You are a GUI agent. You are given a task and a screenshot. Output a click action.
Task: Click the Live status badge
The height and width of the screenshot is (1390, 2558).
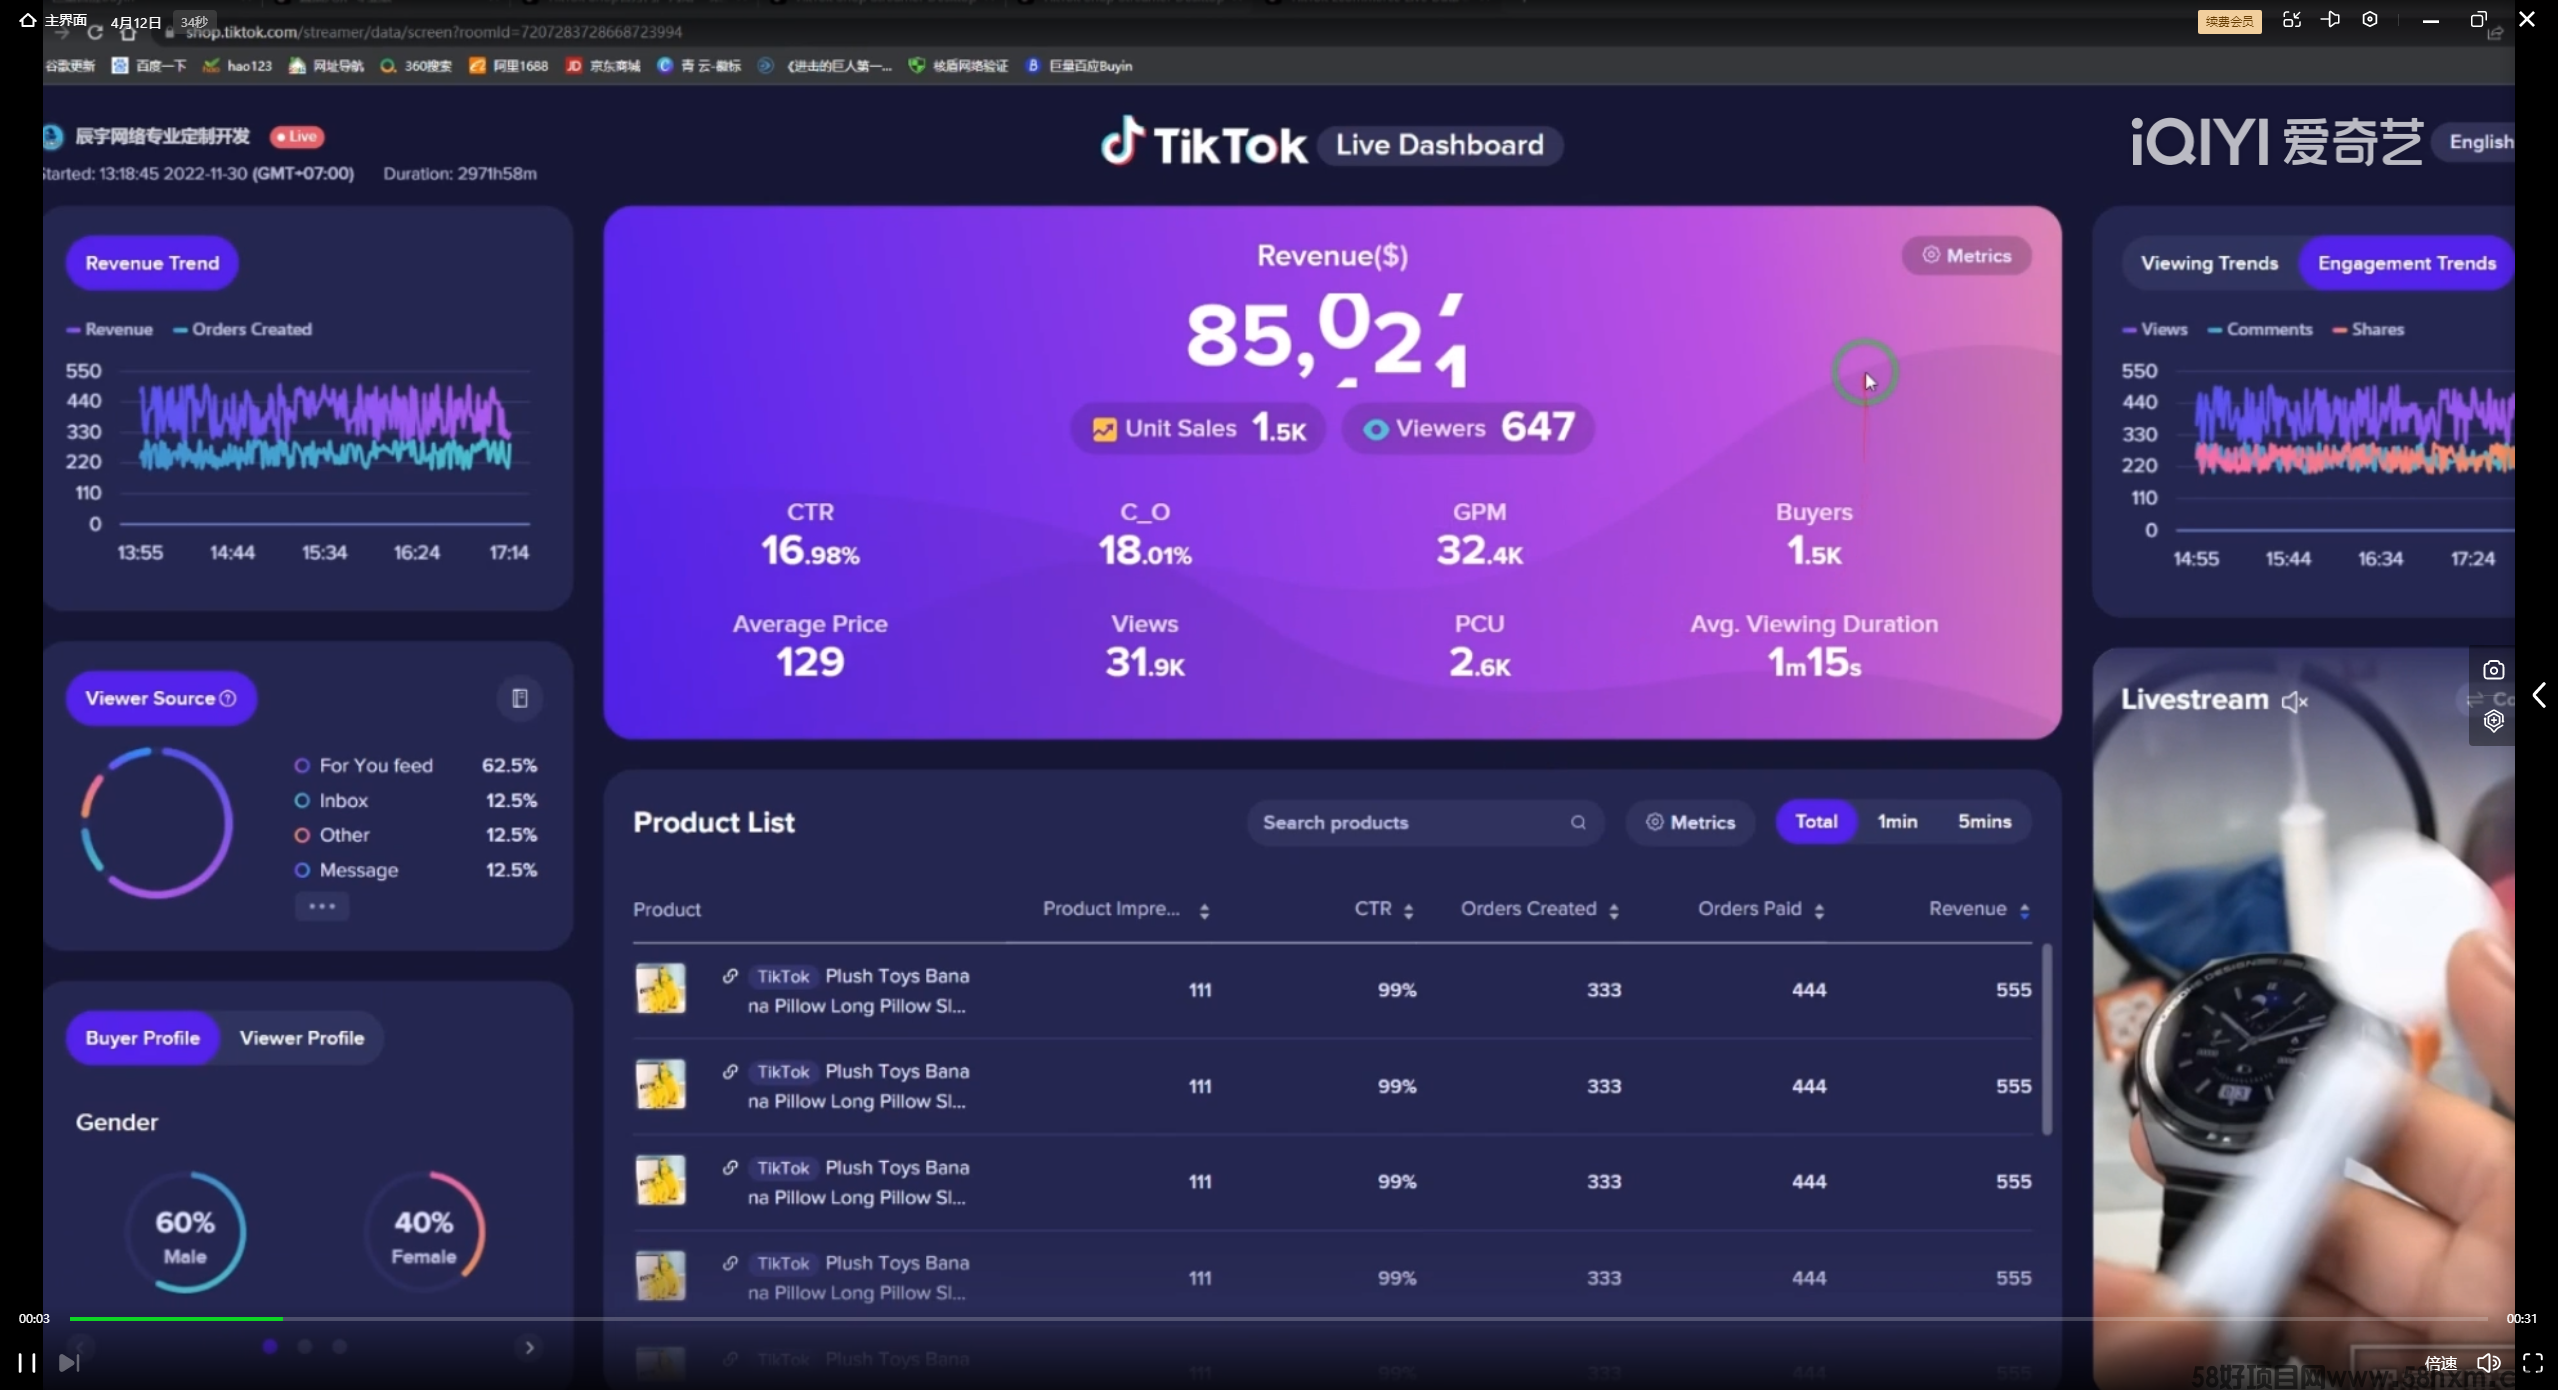[297, 137]
